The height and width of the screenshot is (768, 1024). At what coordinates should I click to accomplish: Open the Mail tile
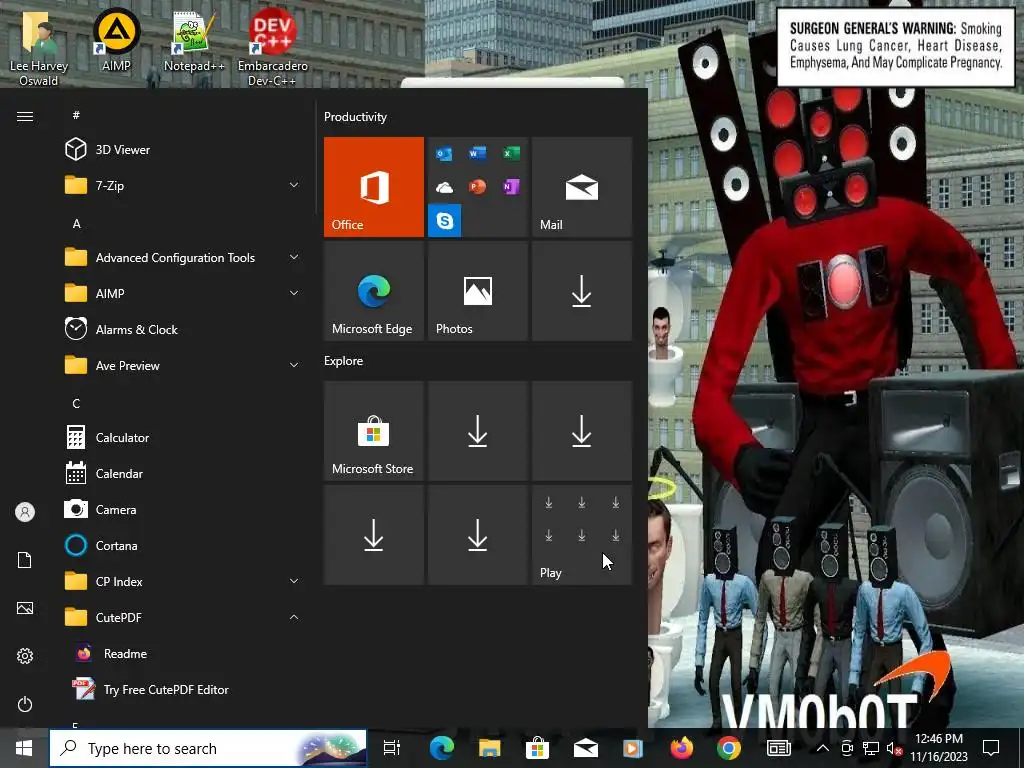coord(582,187)
